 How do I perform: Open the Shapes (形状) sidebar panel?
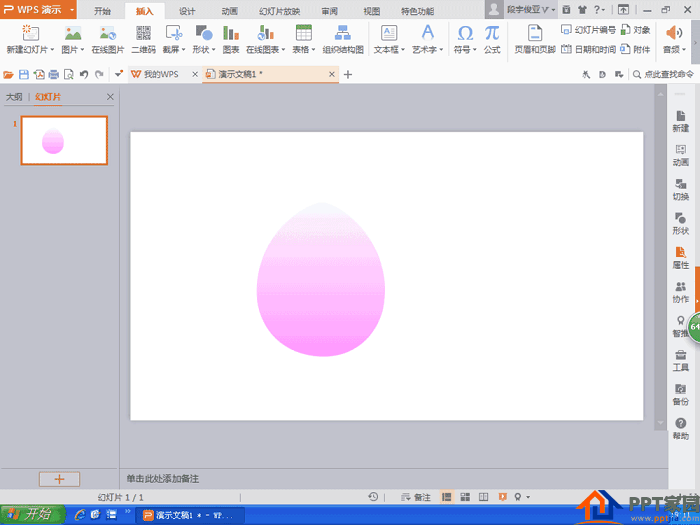tap(680, 224)
